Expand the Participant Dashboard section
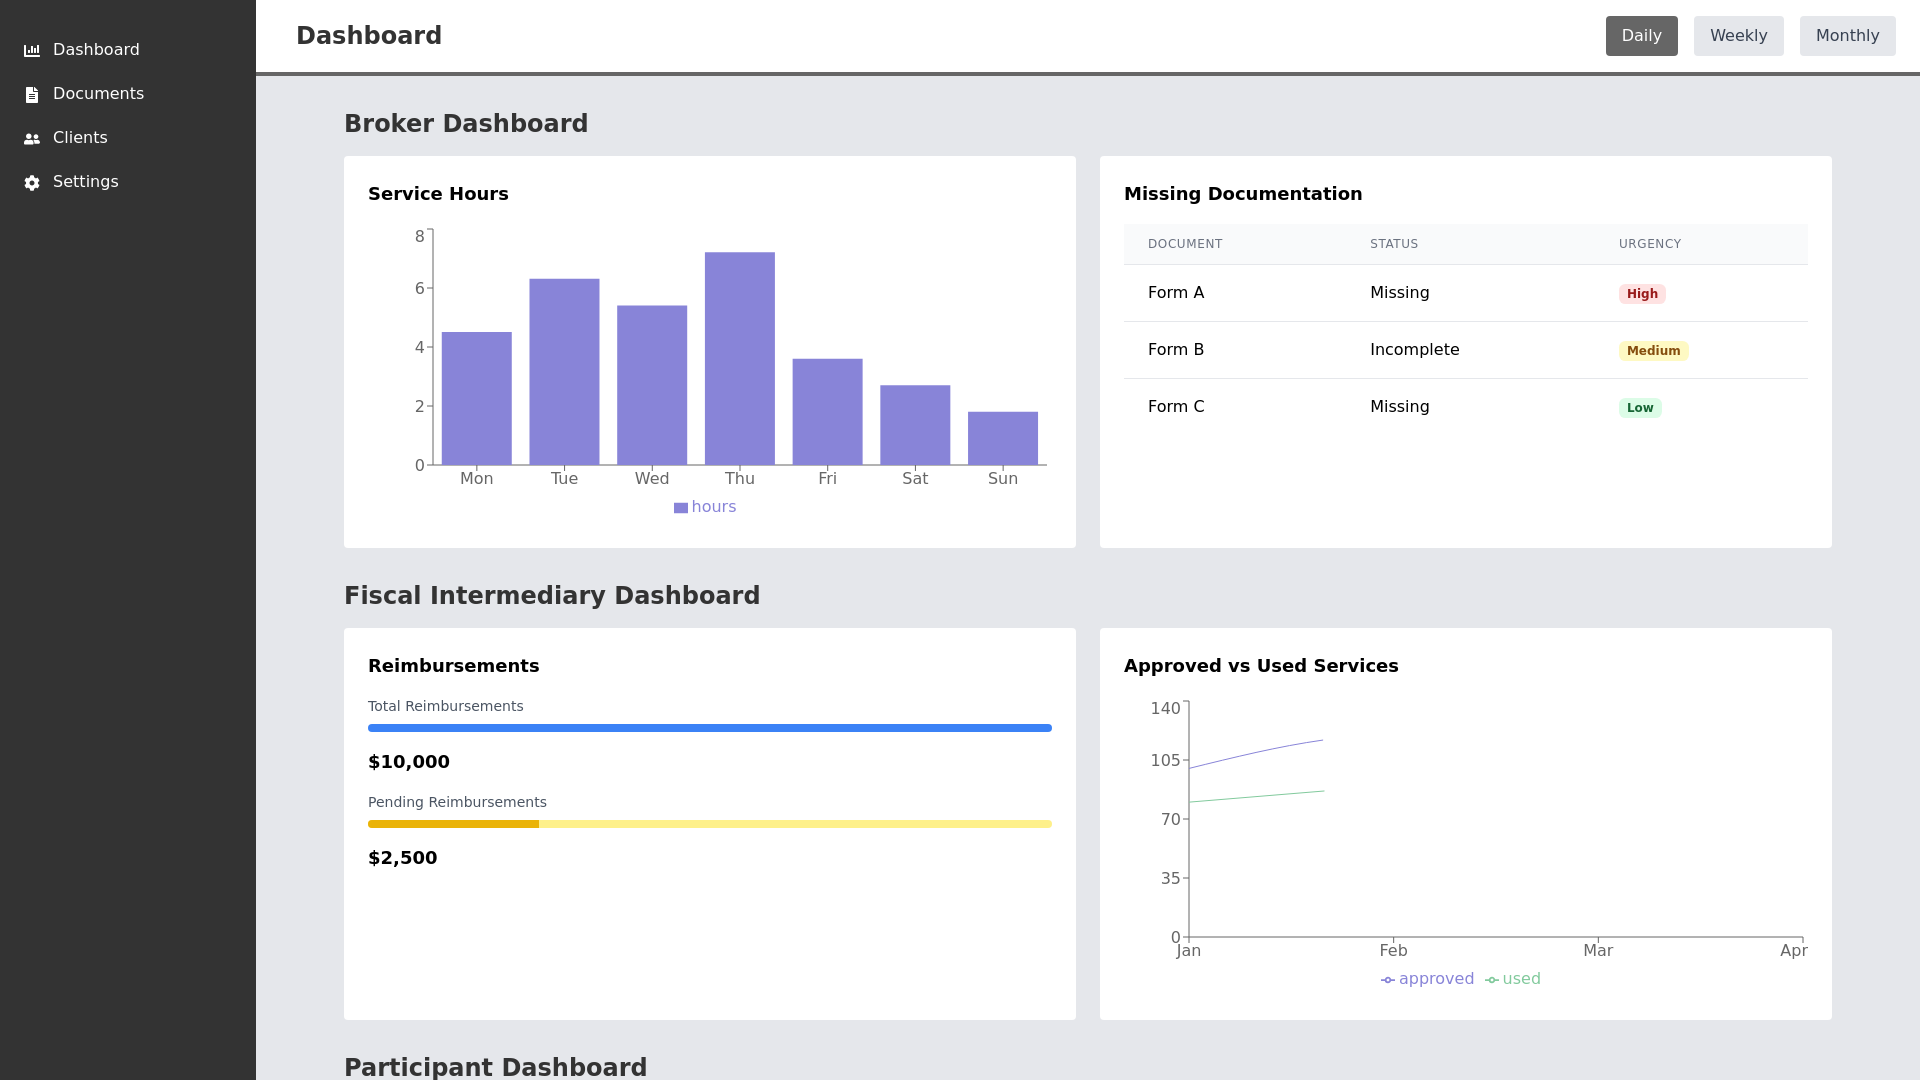 pyautogui.click(x=496, y=1067)
